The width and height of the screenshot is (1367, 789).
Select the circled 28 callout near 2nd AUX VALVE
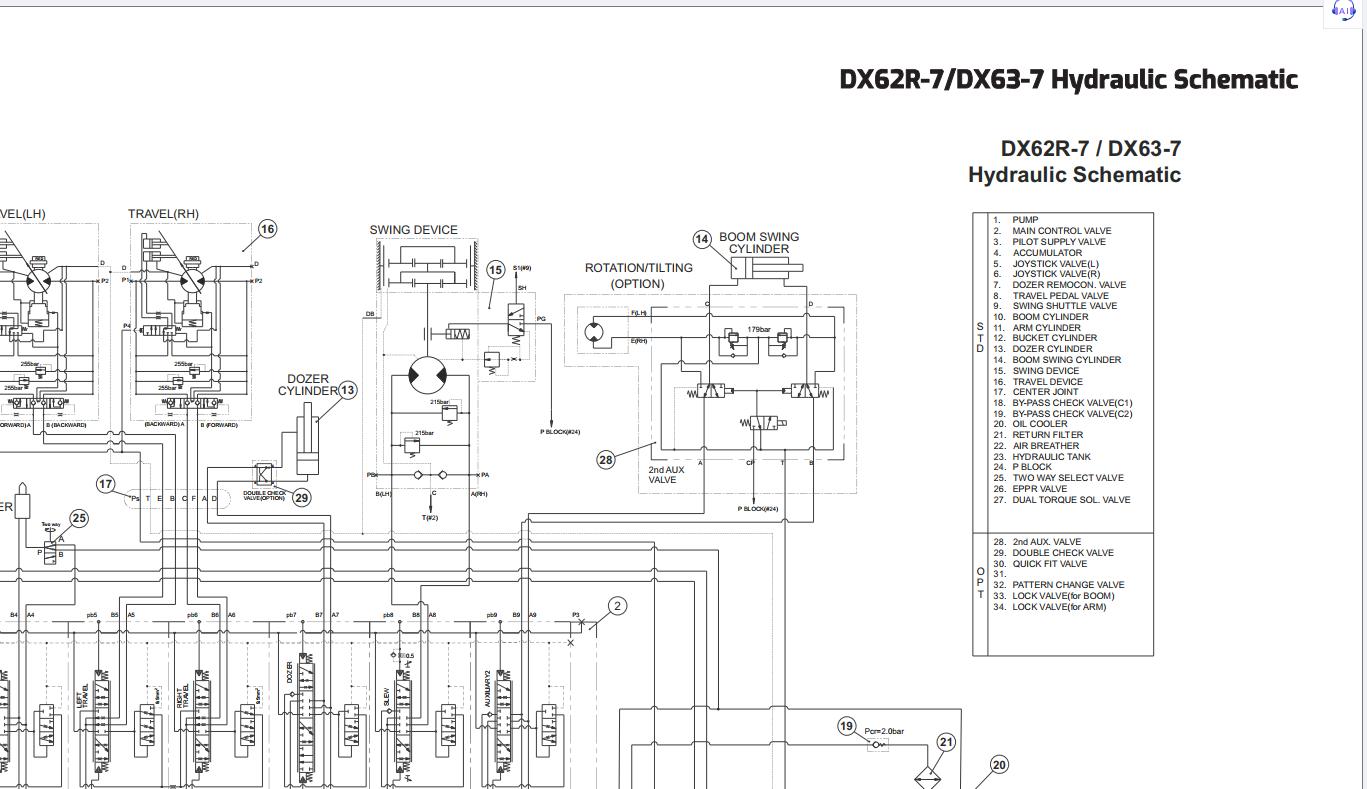click(606, 460)
